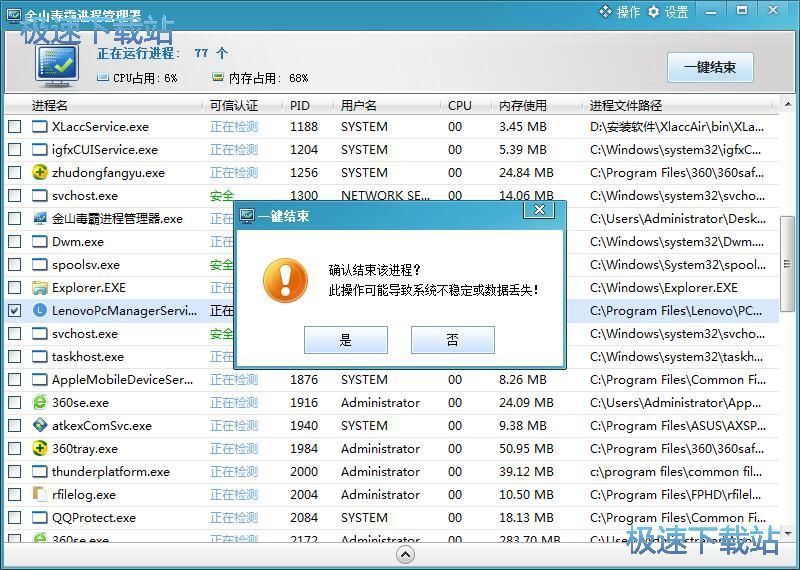Screen dimensions: 800x570
Task: Click the 一键结束 dialog title icon
Action: point(247,216)
